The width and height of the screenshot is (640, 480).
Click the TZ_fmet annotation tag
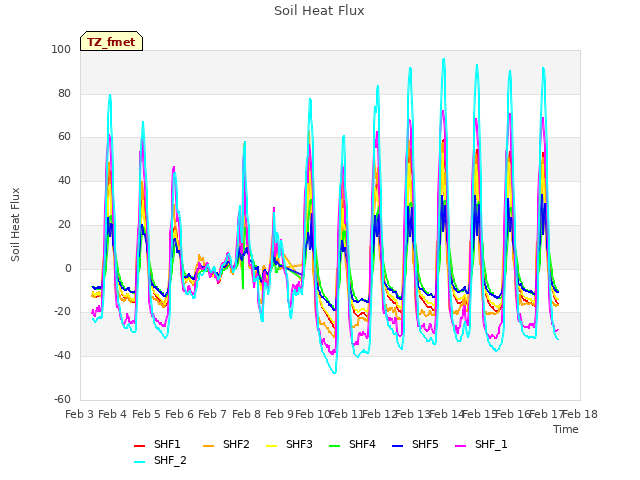pos(111,41)
